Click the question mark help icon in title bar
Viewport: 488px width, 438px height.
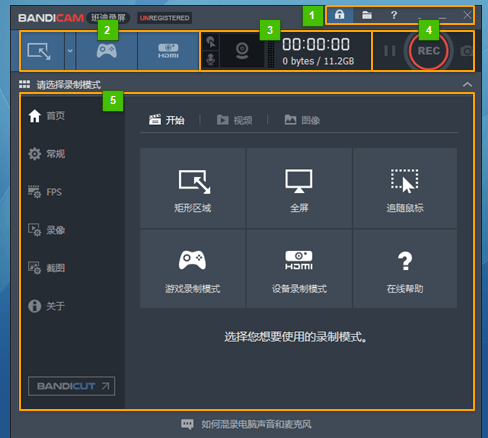(x=394, y=15)
